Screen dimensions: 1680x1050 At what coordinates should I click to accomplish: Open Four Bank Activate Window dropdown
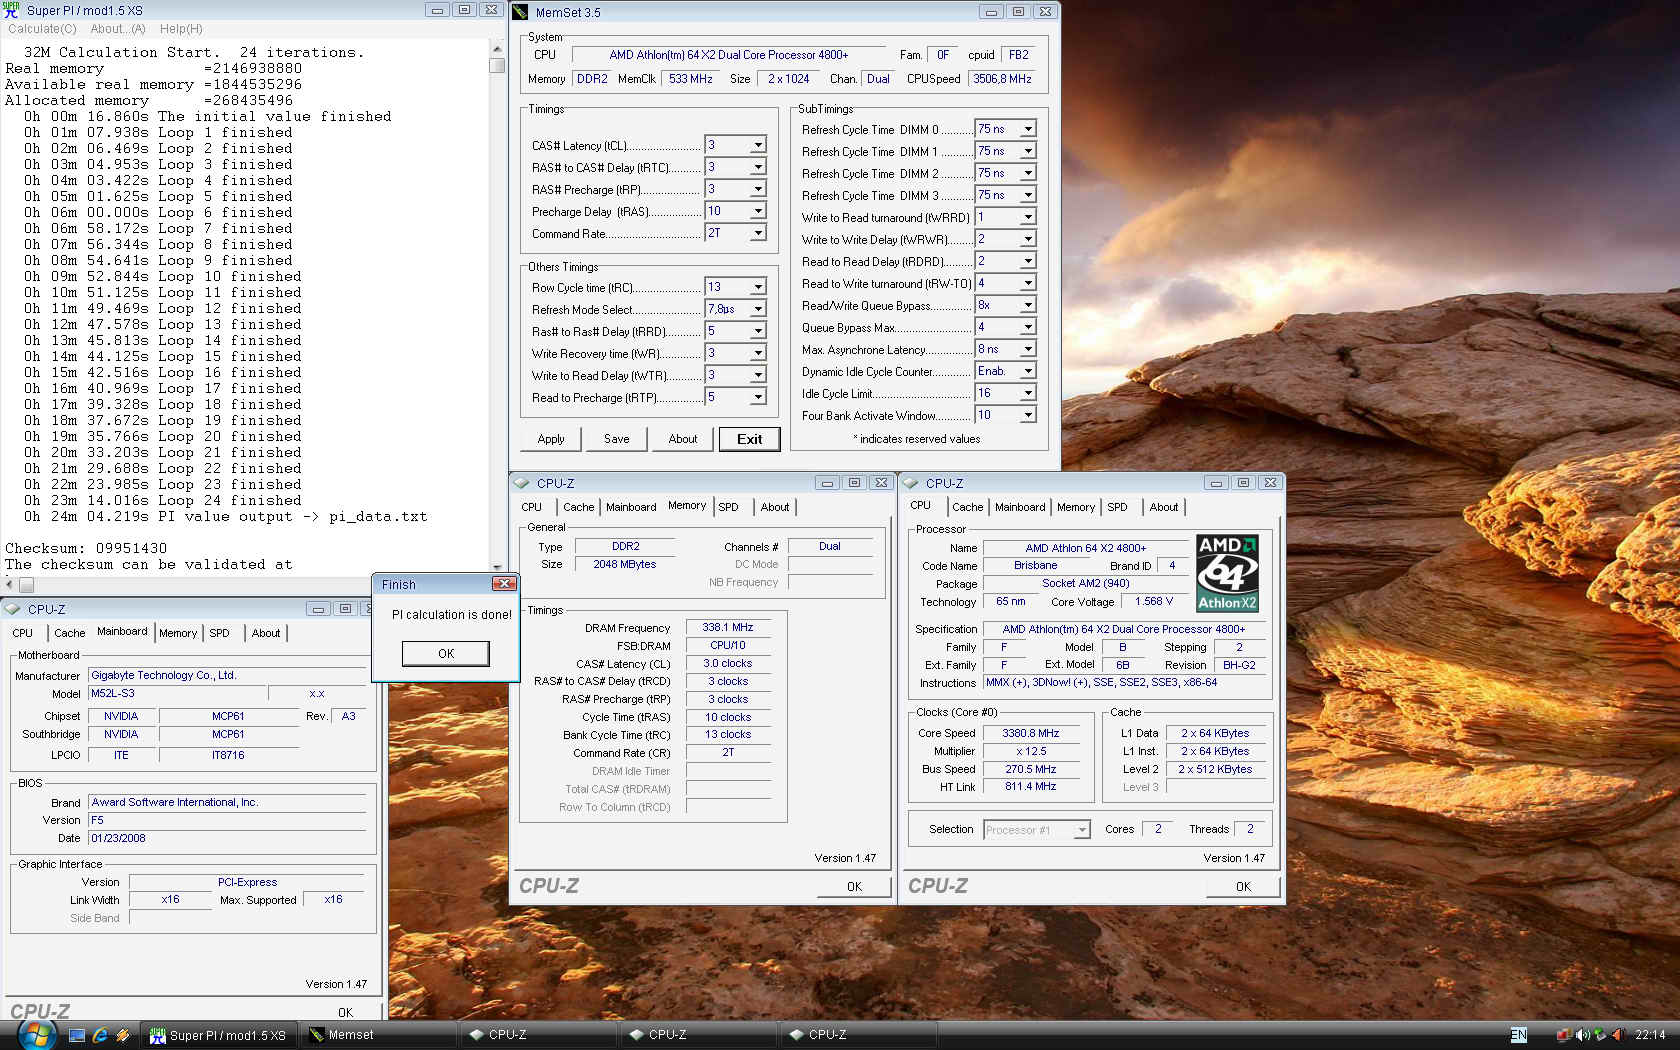[x=1028, y=415]
